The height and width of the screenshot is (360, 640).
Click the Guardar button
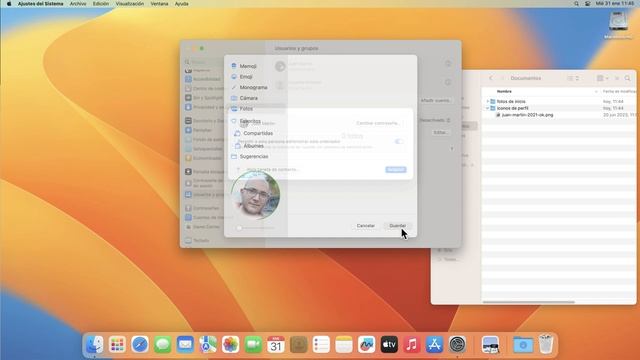[397, 226]
